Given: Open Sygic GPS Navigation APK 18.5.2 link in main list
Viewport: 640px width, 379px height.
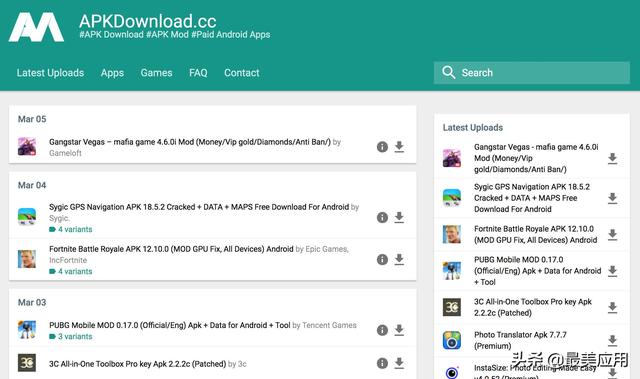Looking at the screenshot, I should (199, 207).
